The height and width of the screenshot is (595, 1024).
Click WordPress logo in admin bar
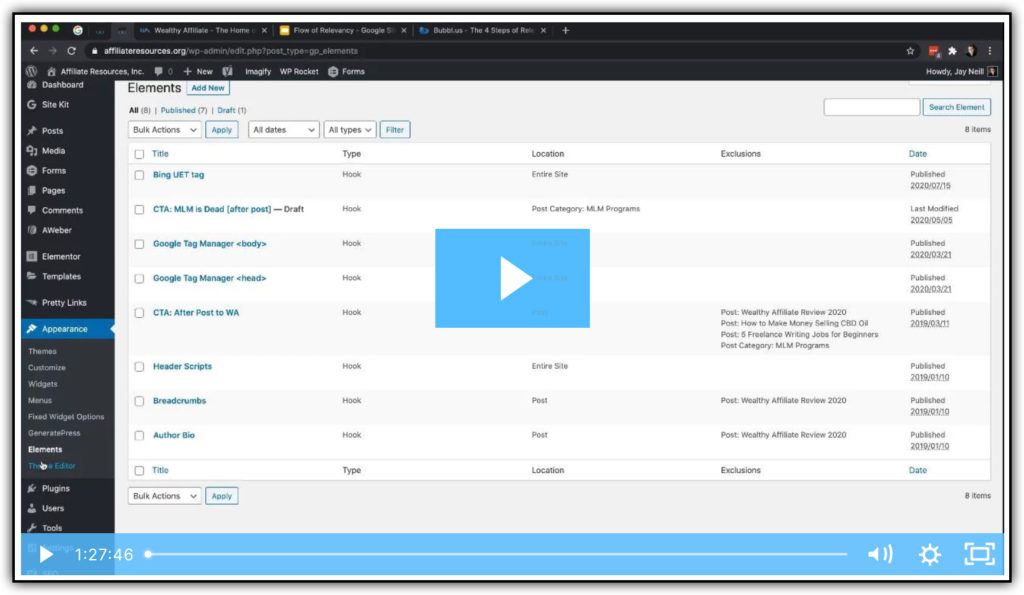point(31,71)
